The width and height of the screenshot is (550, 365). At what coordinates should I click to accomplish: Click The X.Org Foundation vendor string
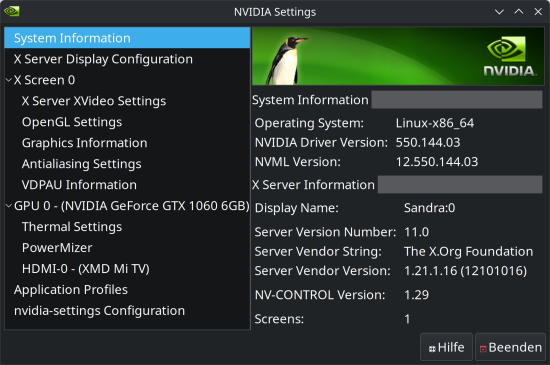pyautogui.click(x=468, y=251)
